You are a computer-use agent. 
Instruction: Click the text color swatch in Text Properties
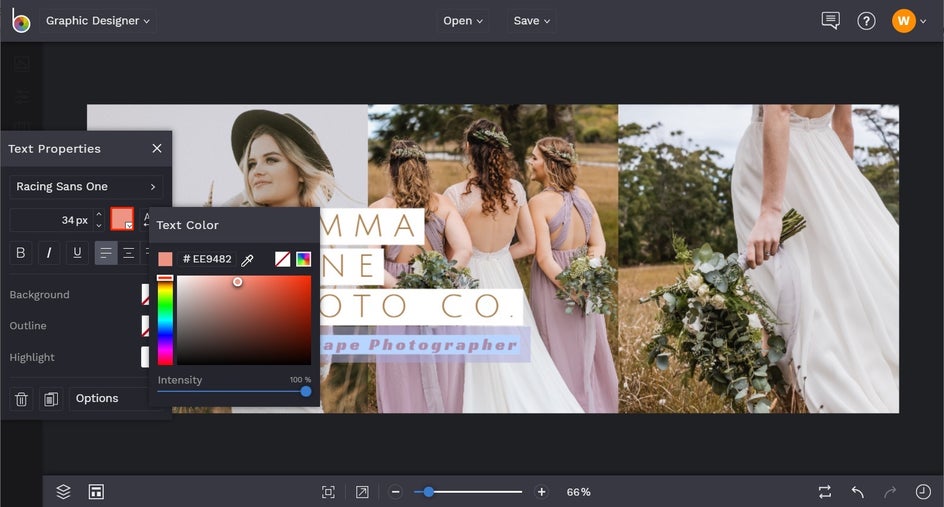122,219
